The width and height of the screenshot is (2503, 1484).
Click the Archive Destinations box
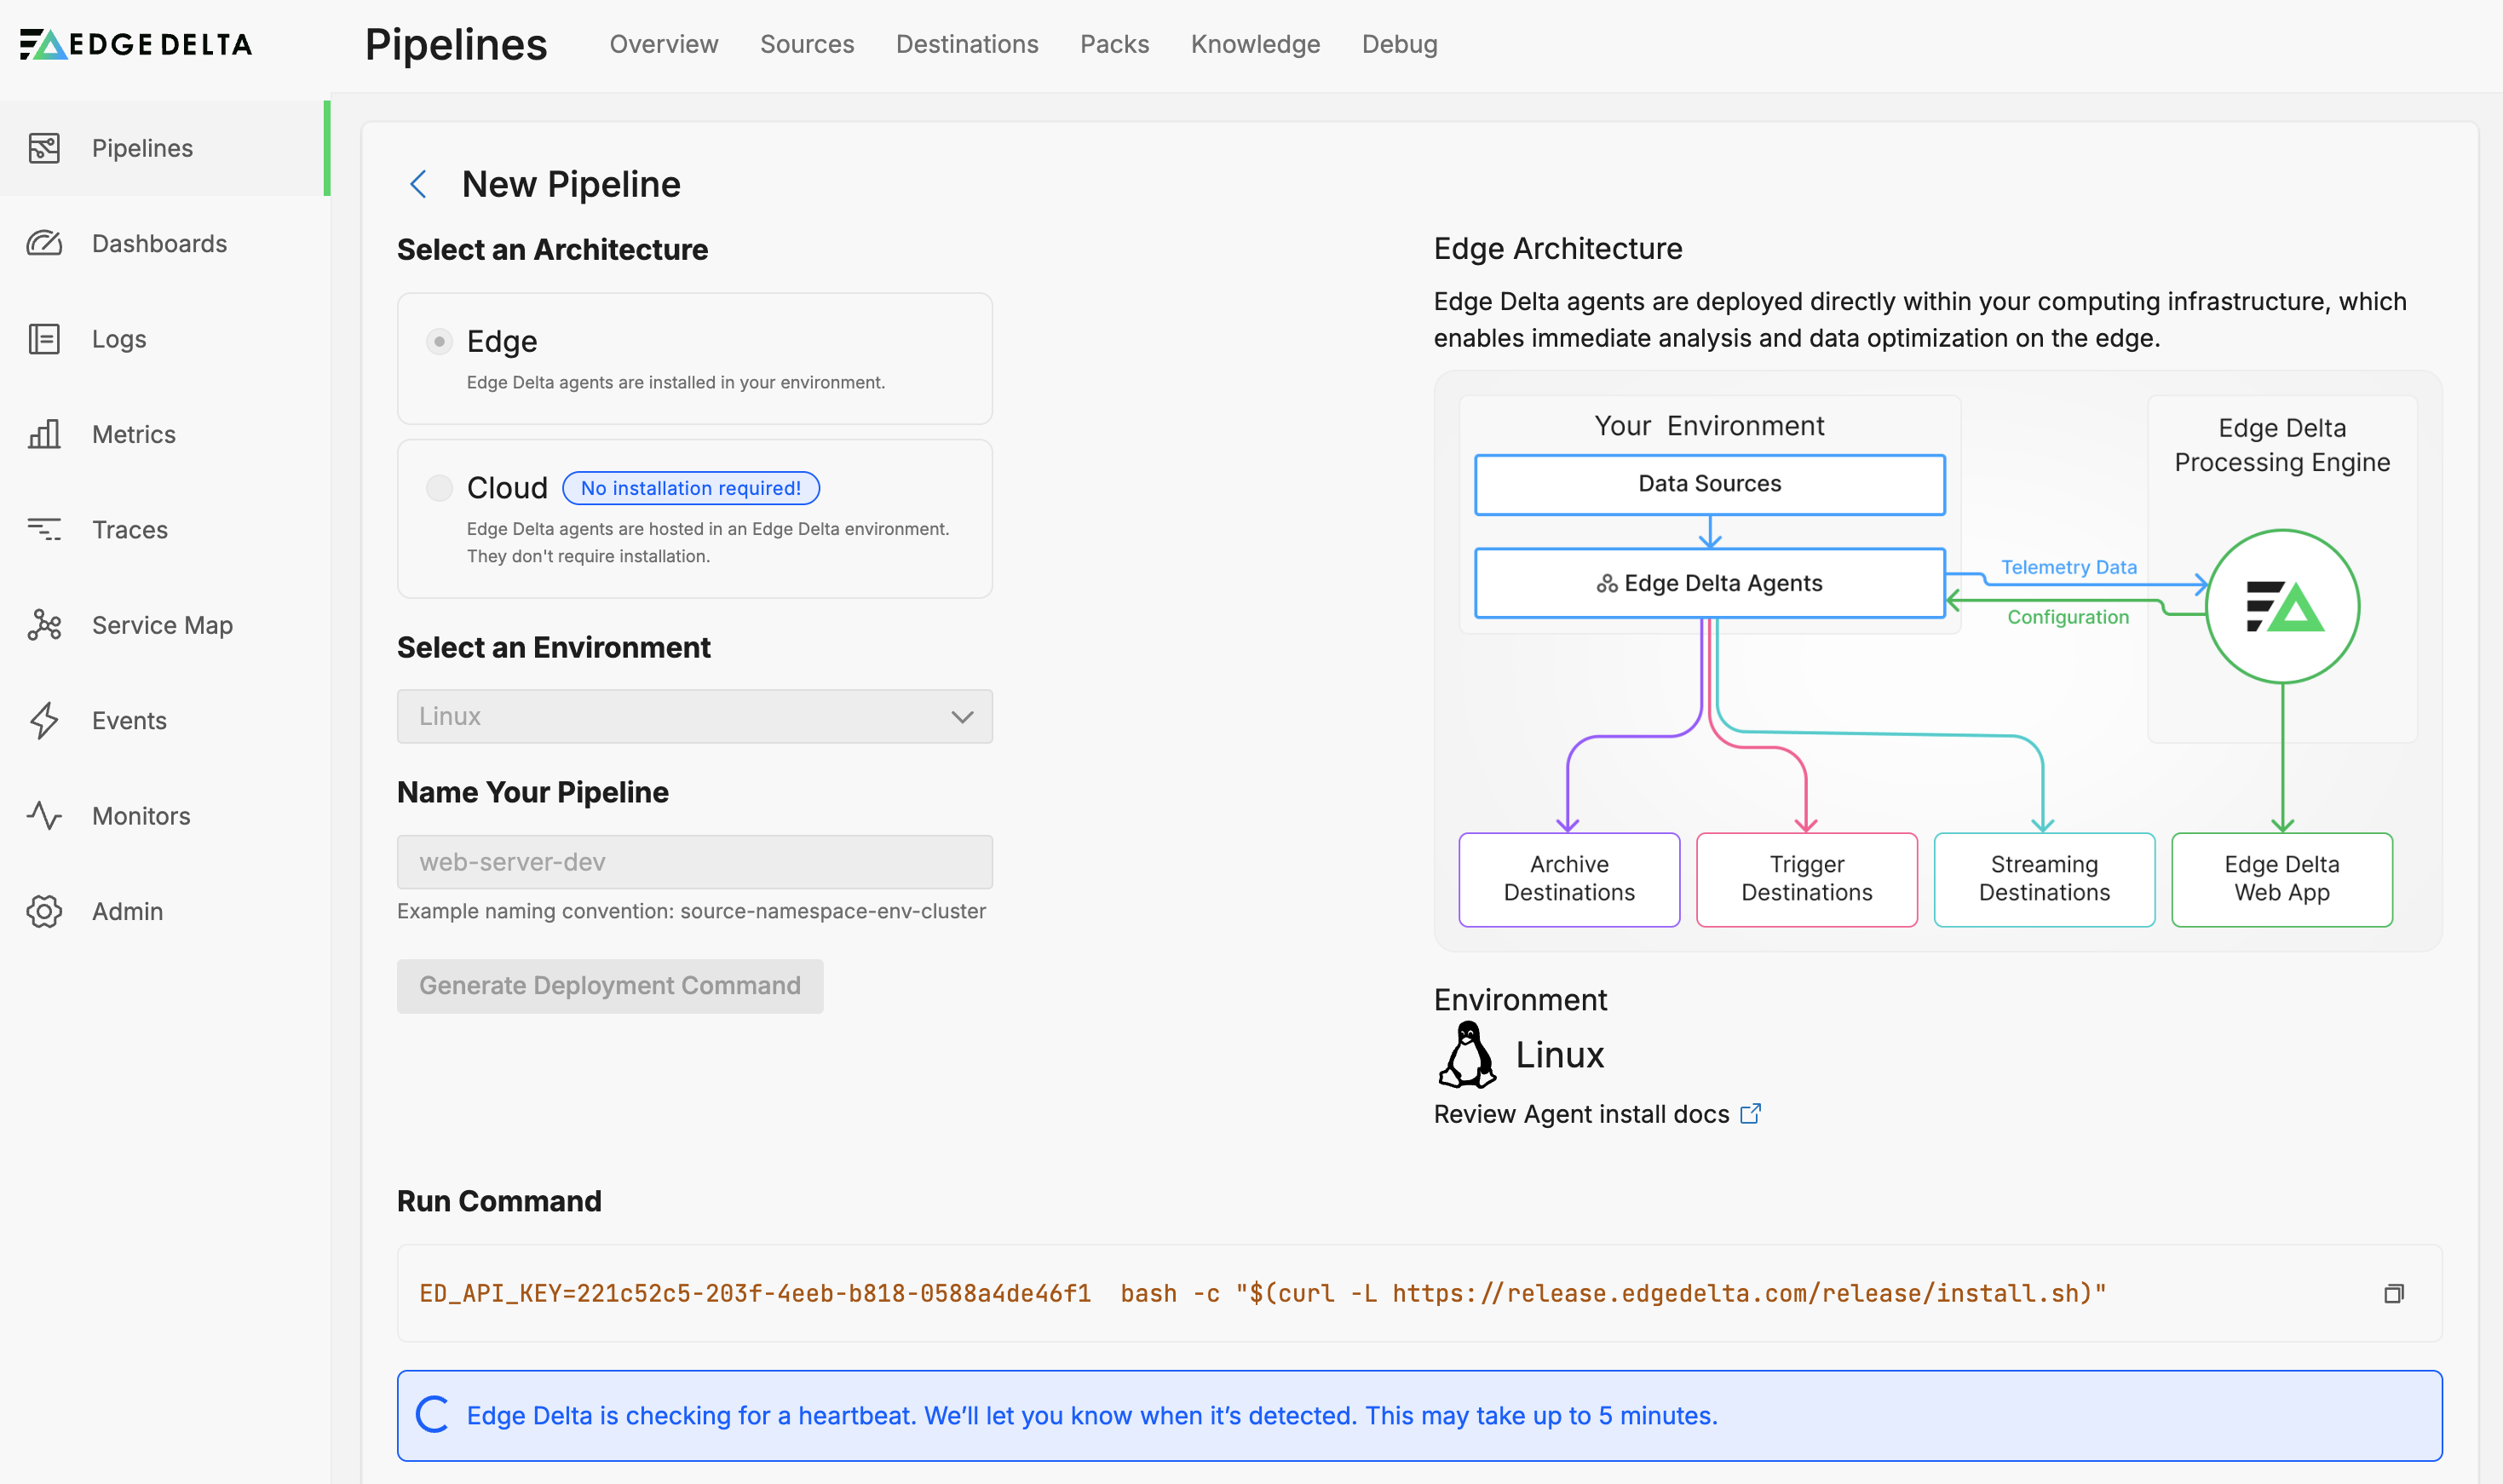(1569, 879)
